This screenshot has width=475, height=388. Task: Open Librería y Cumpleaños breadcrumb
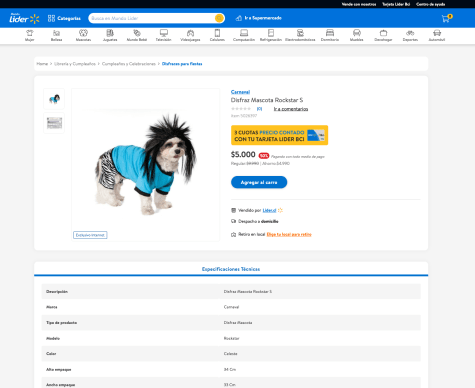[x=75, y=64]
